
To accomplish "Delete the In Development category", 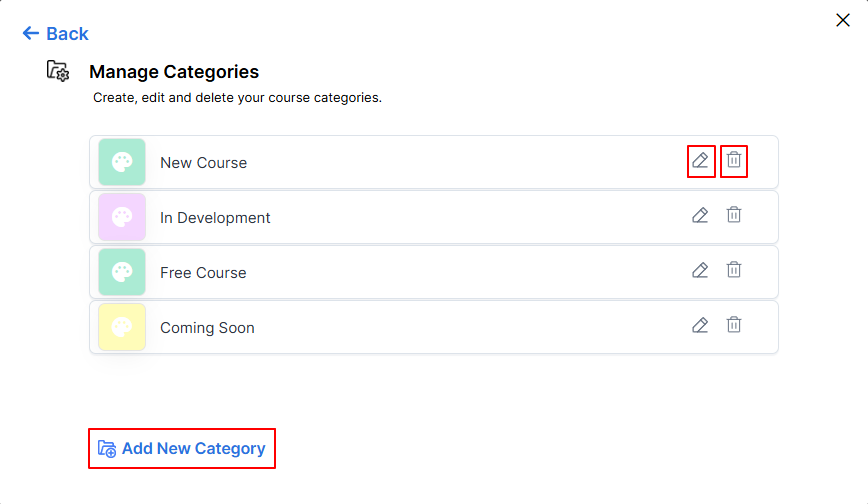I will pyautogui.click(x=734, y=214).
